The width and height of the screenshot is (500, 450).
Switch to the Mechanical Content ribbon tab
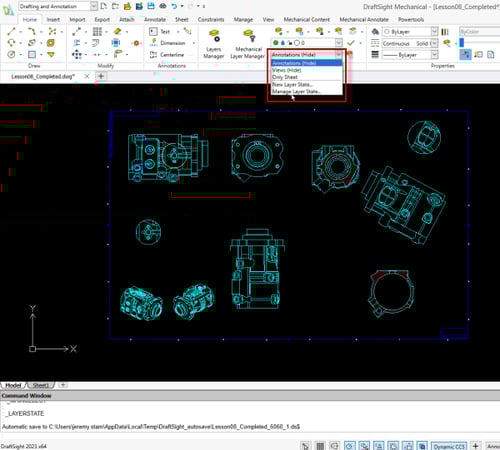pyautogui.click(x=307, y=19)
